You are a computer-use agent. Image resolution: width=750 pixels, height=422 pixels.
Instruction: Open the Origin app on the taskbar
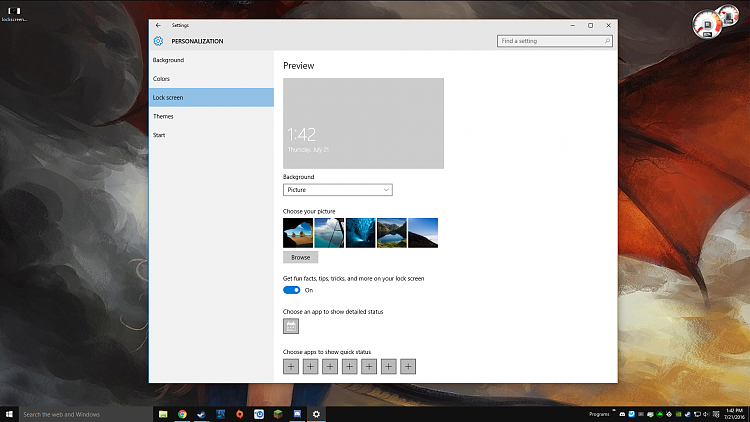point(240,414)
